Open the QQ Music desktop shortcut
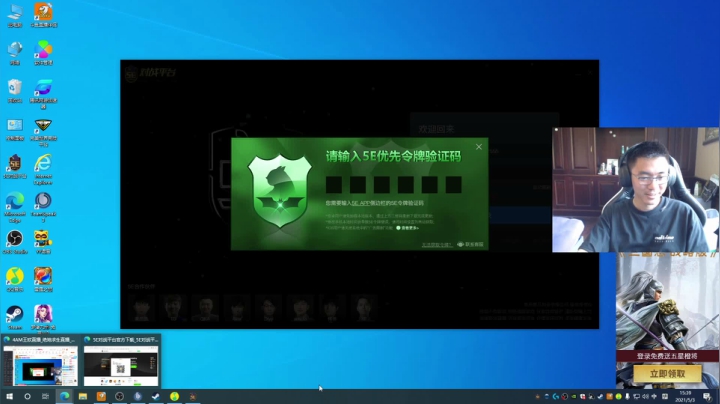720x404 pixels. (x=15, y=280)
